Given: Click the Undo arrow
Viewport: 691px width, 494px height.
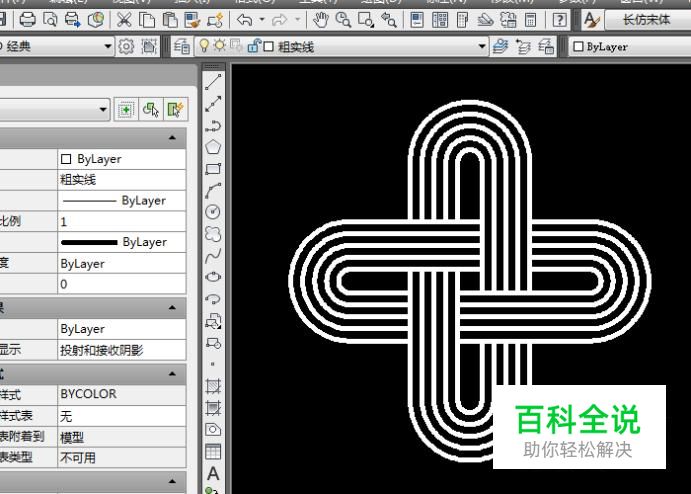Looking at the screenshot, I should (x=245, y=19).
